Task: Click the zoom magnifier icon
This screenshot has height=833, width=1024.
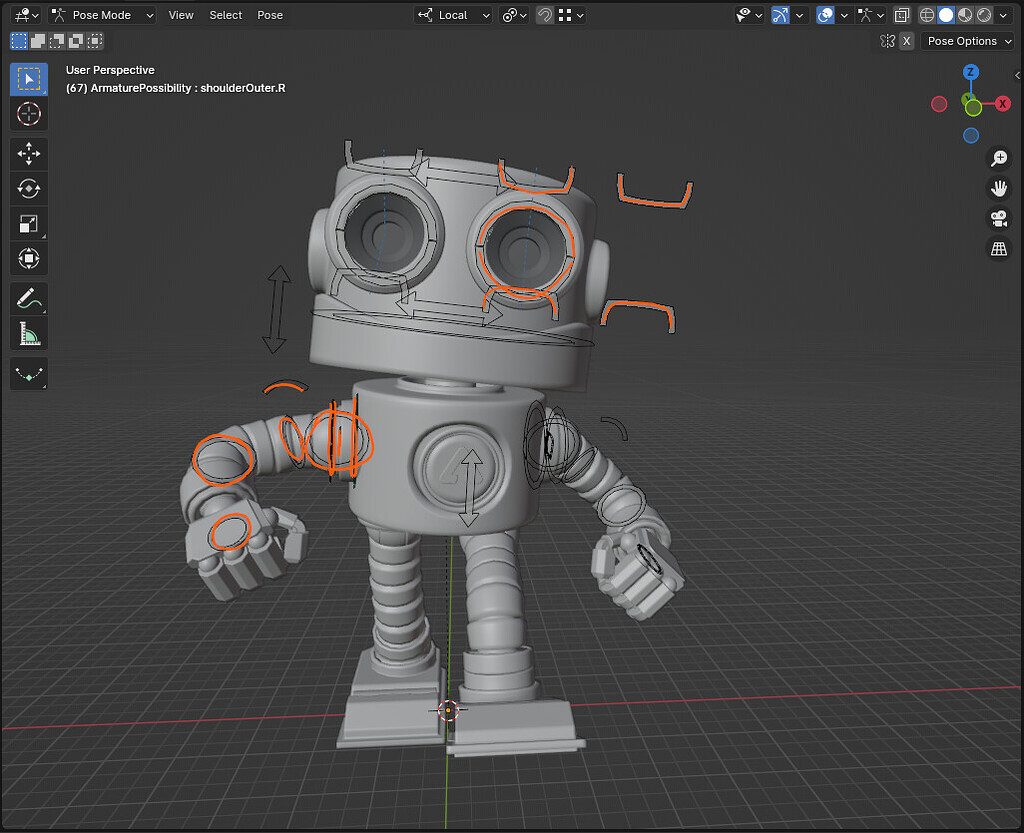Action: 999,157
